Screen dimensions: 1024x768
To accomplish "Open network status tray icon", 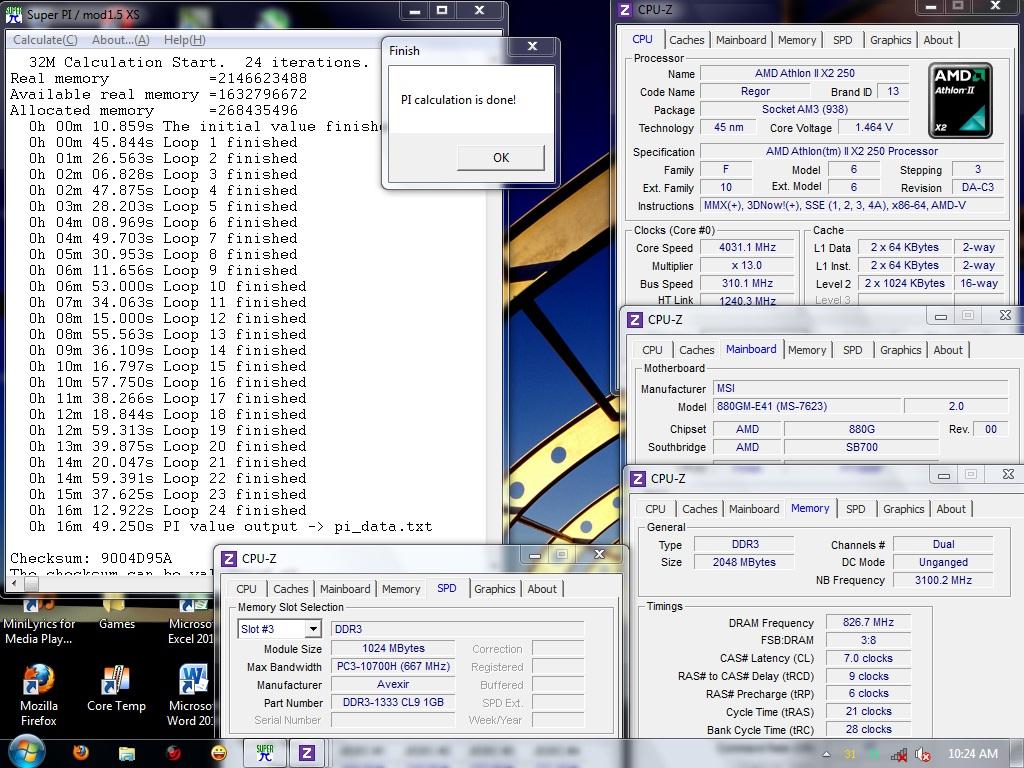I will click(x=899, y=754).
